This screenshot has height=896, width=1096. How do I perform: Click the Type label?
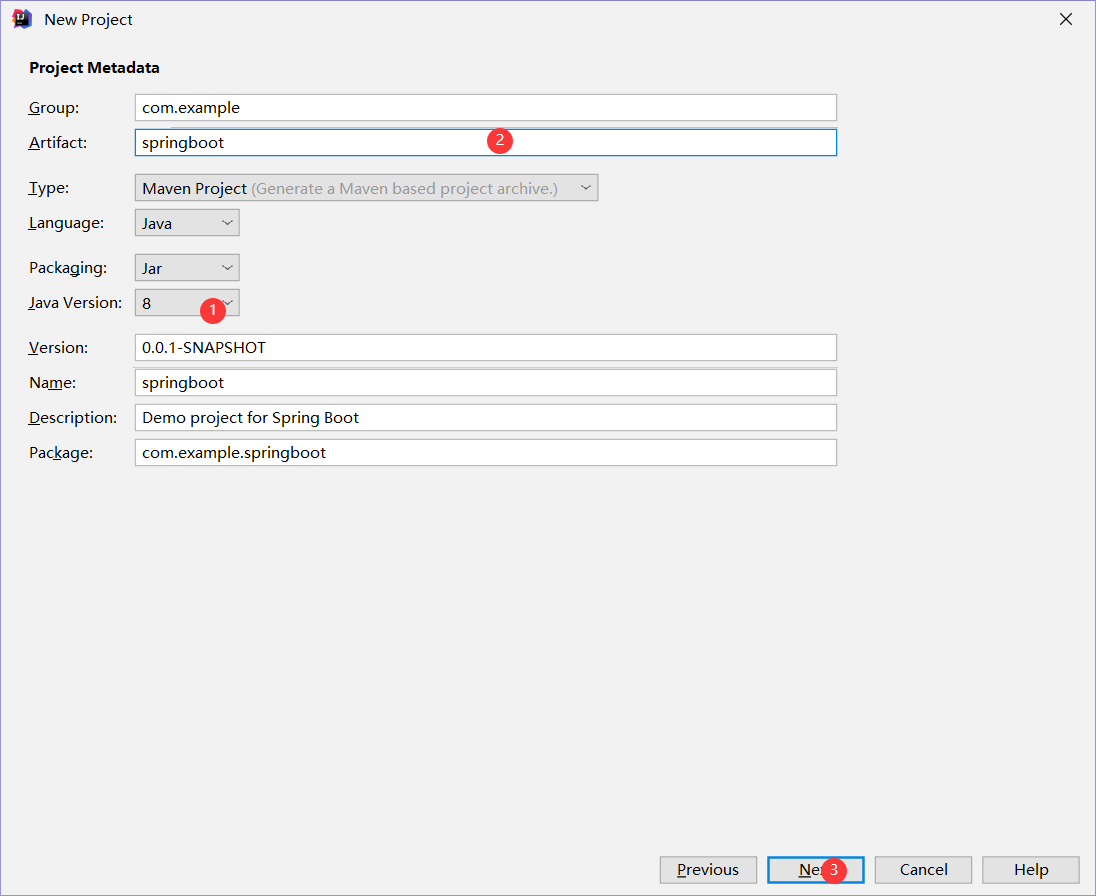tap(49, 188)
